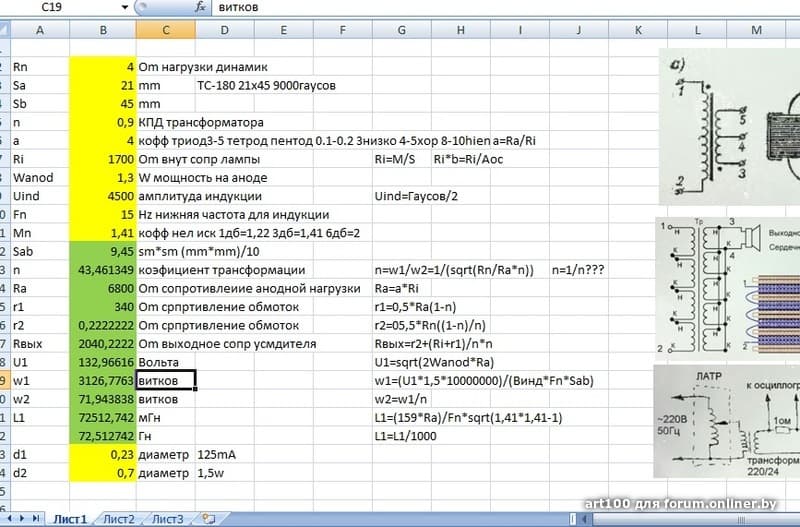The image size is (800, 527).
Task: Select the green cell with value 71,943838
Action: (103, 399)
